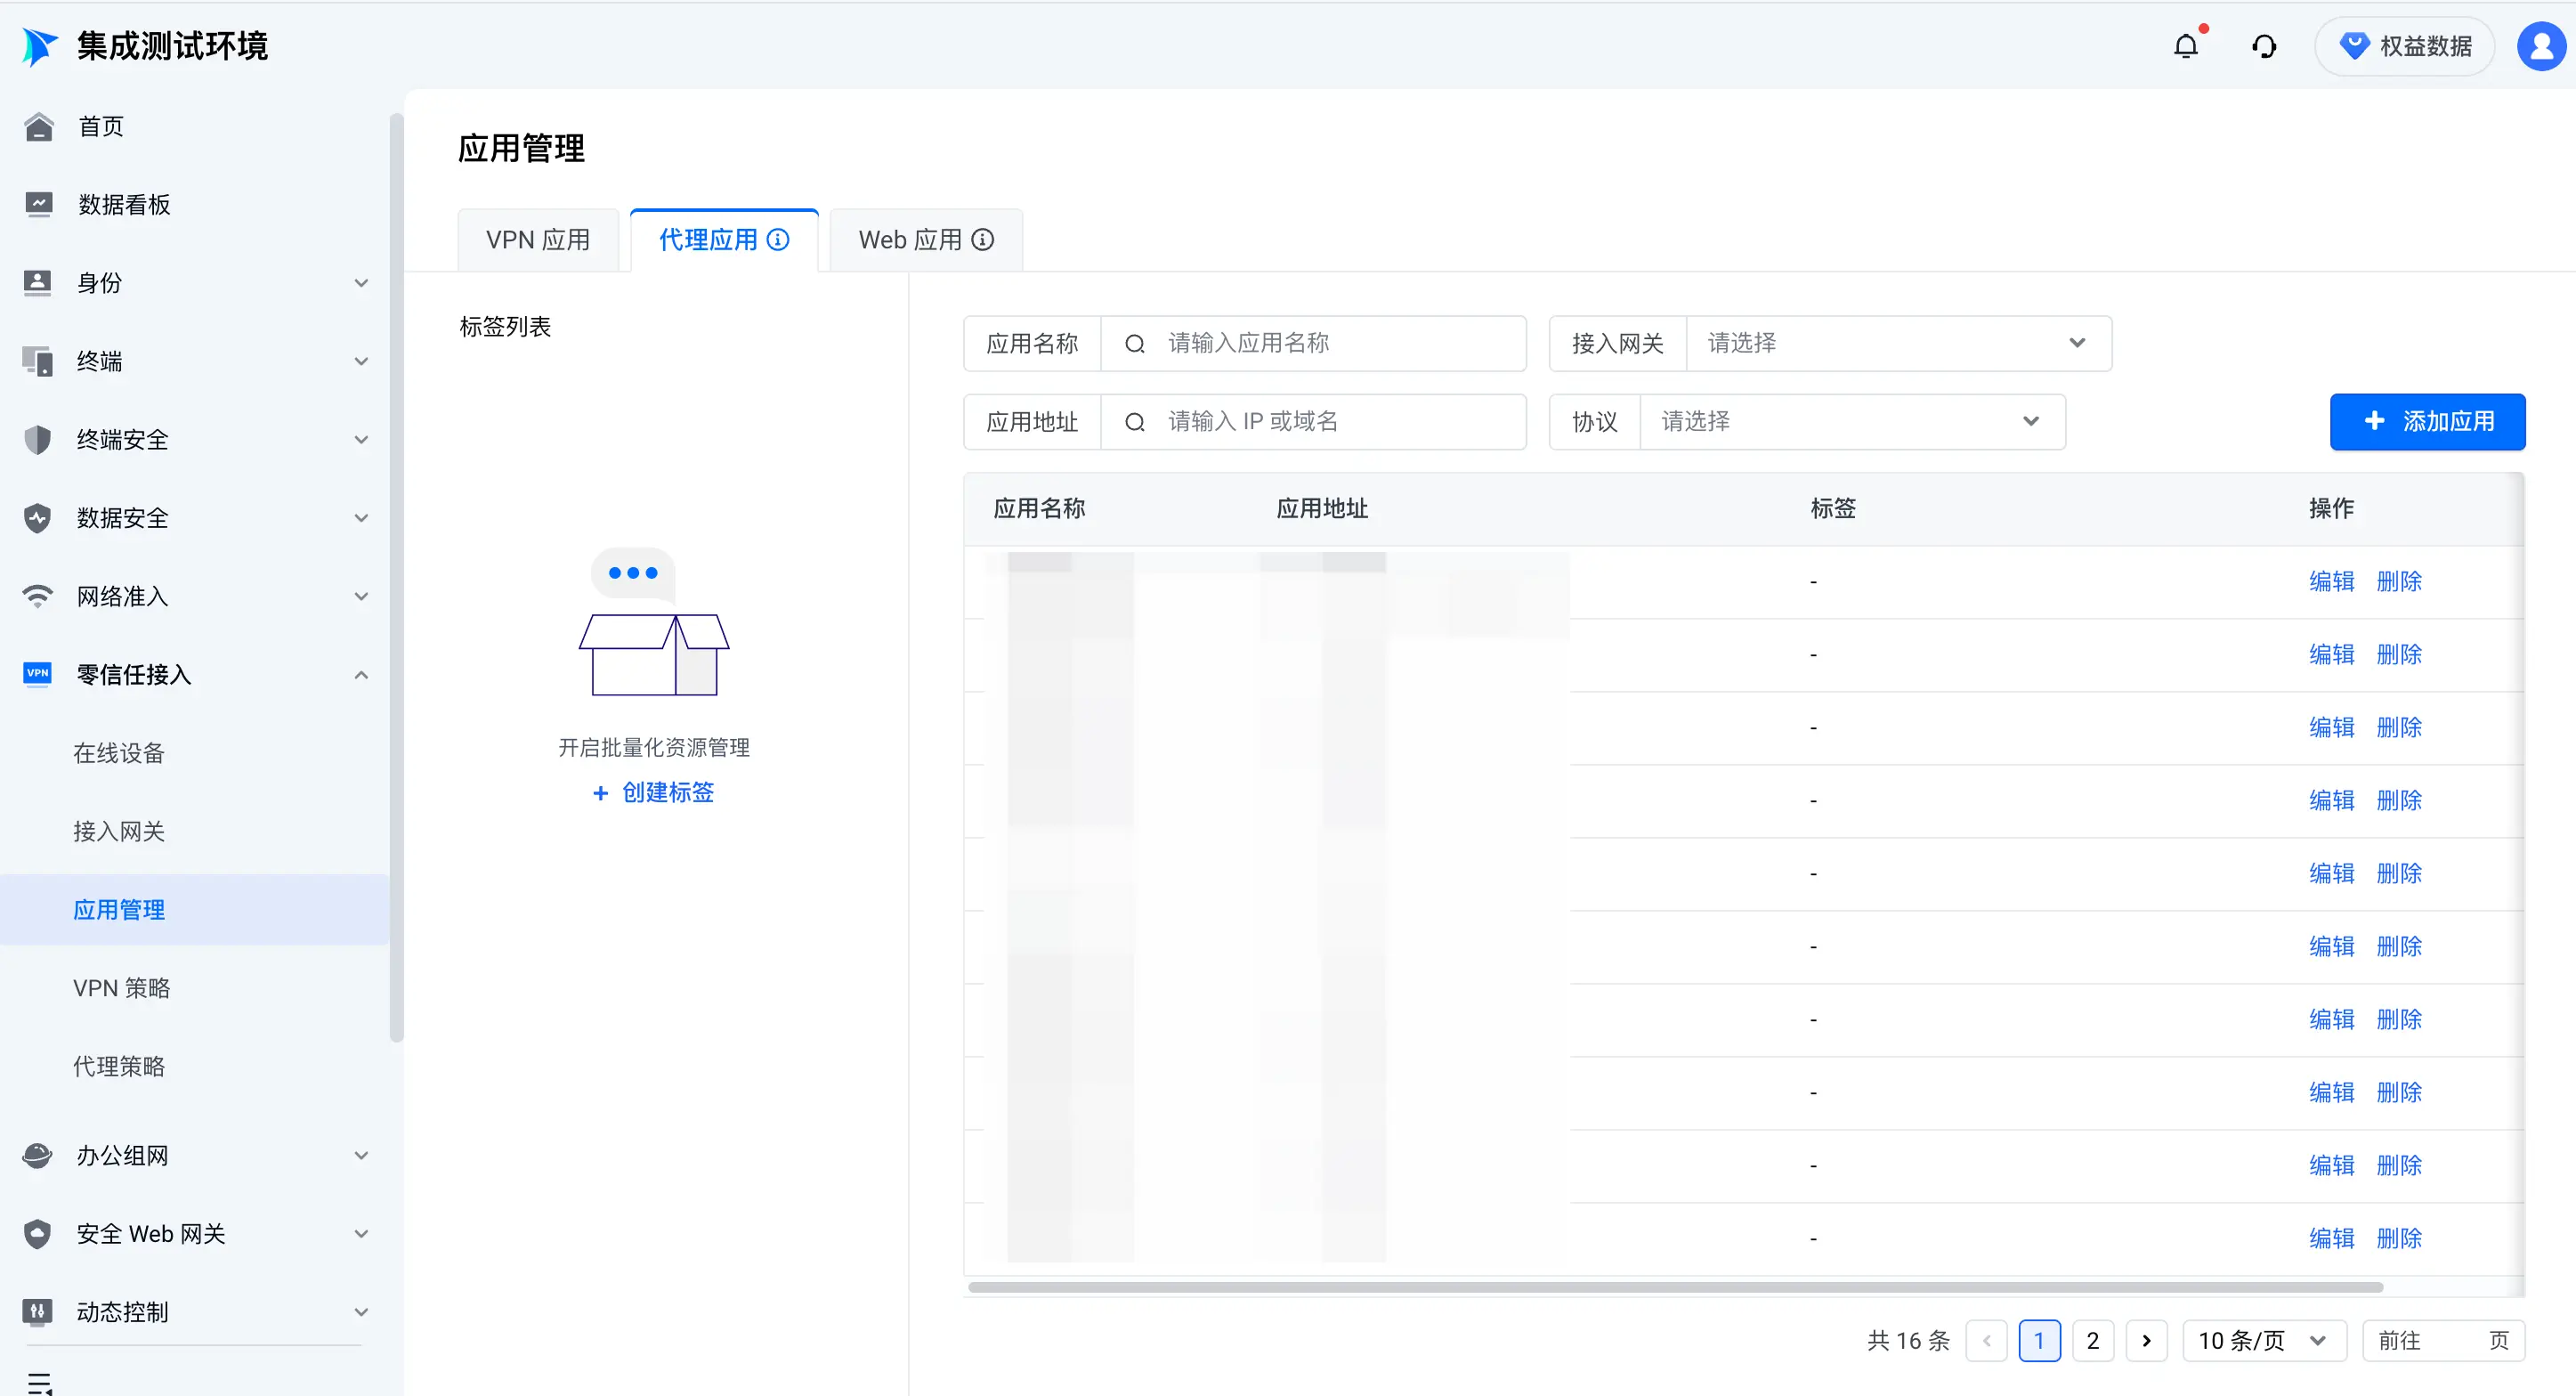This screenshot has width=2576, height=1396.
Task: Click the 创建标签 link
Action: [x=654, y=792]
